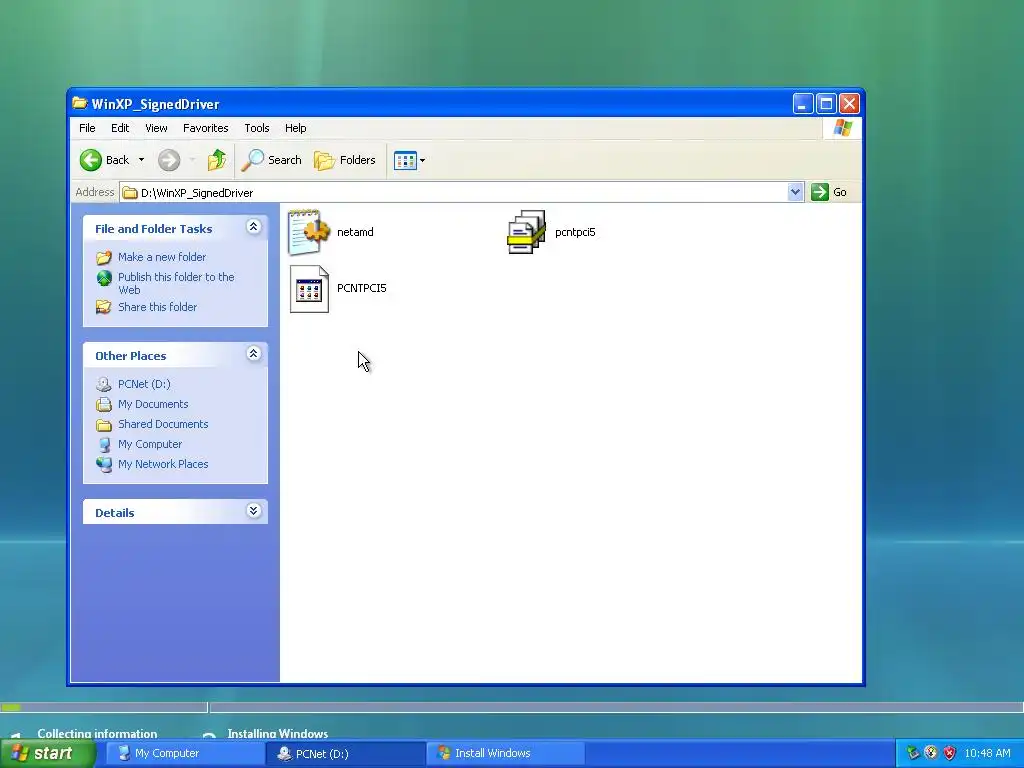This screenshot has height=768, width=1024.
Task: Expand the Details panel
Action: 253,511
